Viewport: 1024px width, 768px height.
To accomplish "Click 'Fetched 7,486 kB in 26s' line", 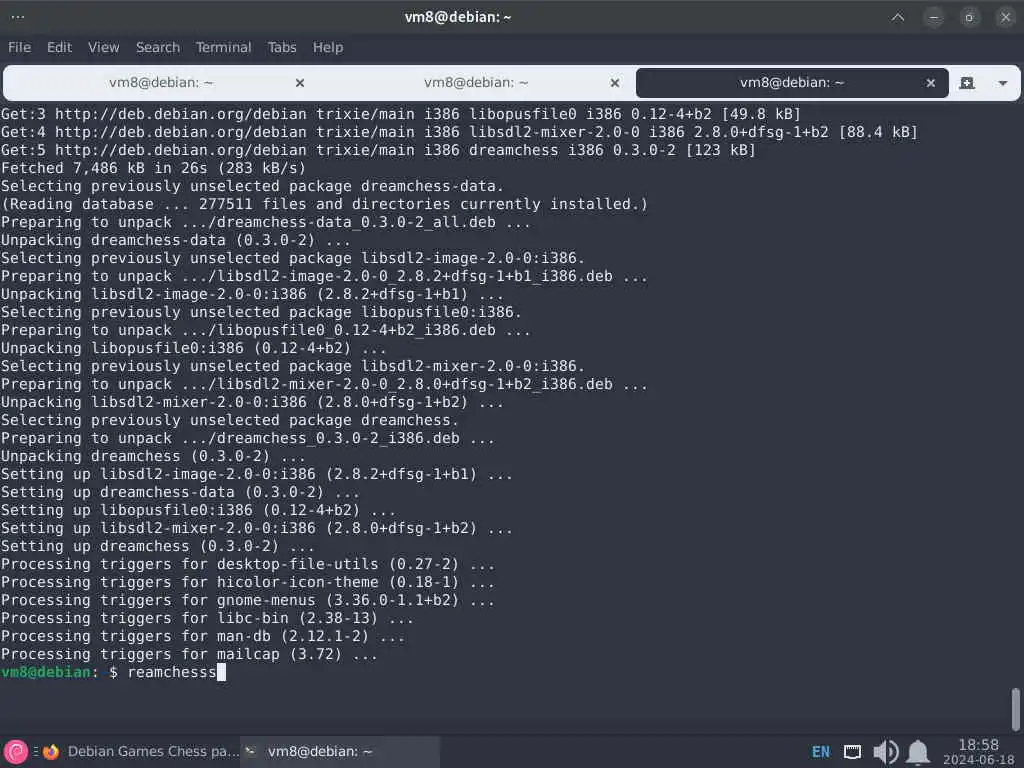I will 153,168.
